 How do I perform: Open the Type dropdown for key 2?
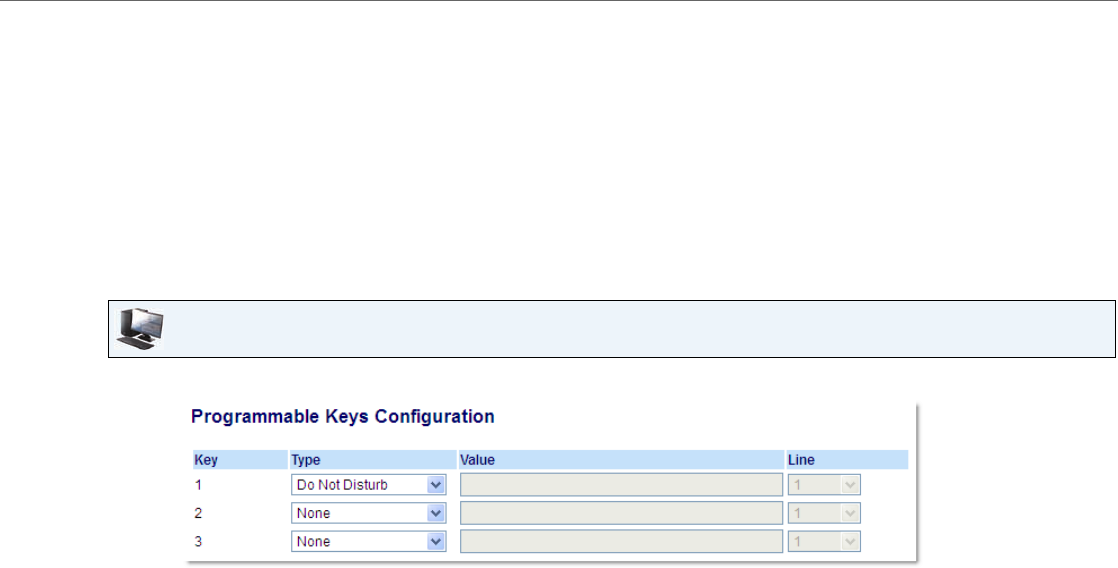[369, 513]
